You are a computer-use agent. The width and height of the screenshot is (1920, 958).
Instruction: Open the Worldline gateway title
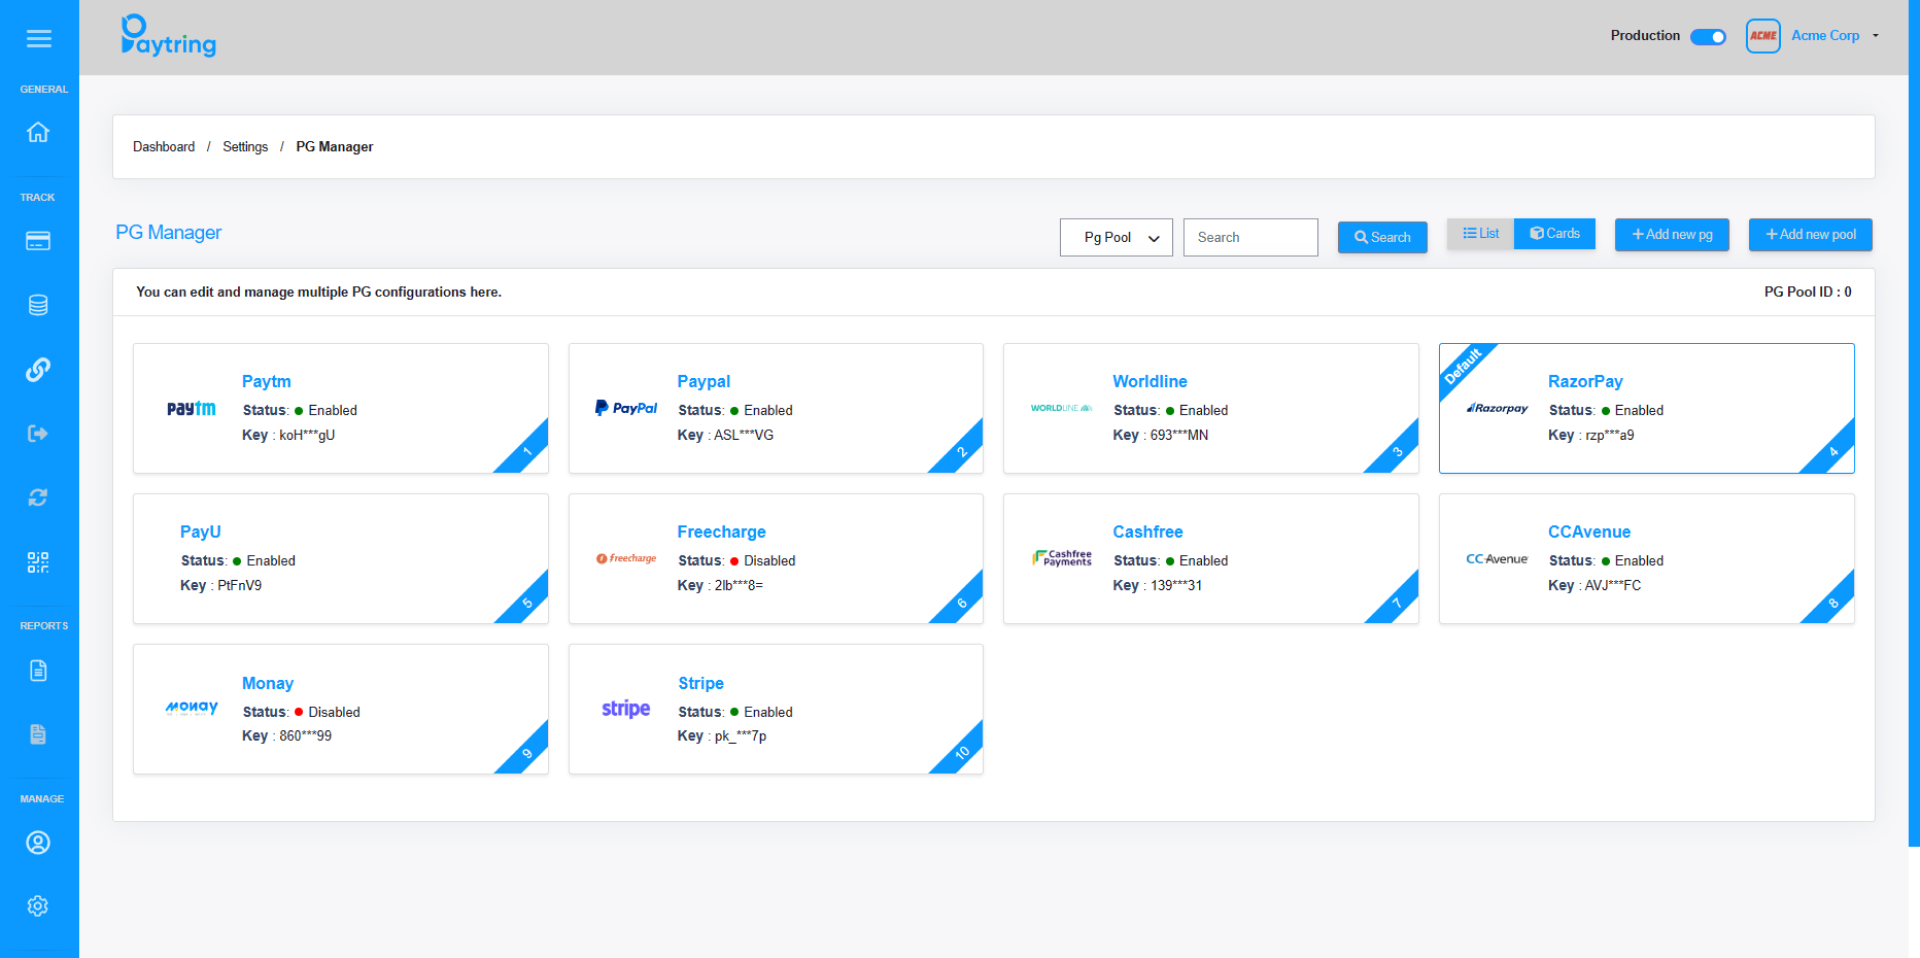[x=1150, y=381]
